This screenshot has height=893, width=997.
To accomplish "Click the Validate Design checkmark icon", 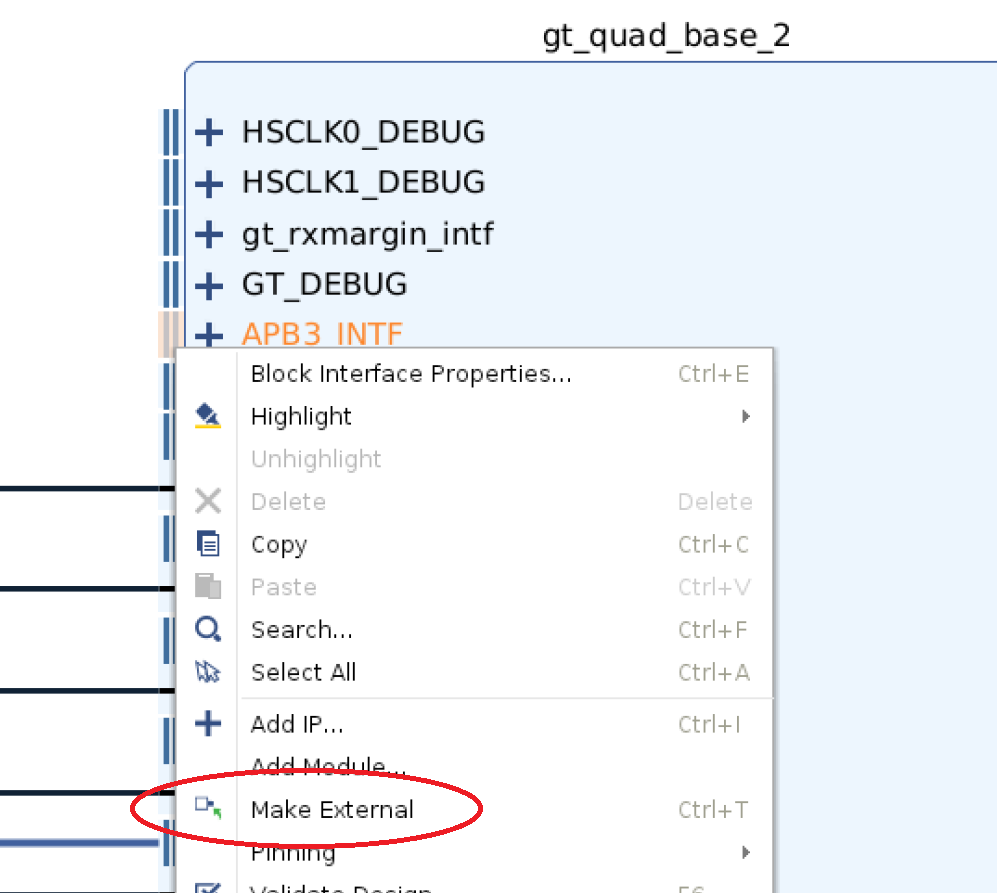I will pos(207,887).
